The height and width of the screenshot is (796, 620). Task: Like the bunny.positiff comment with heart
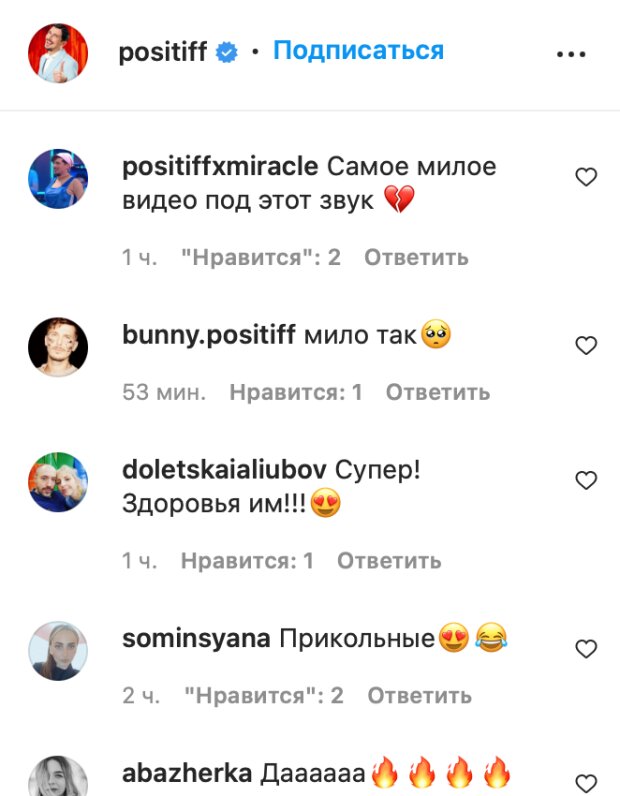click(586, 346)
